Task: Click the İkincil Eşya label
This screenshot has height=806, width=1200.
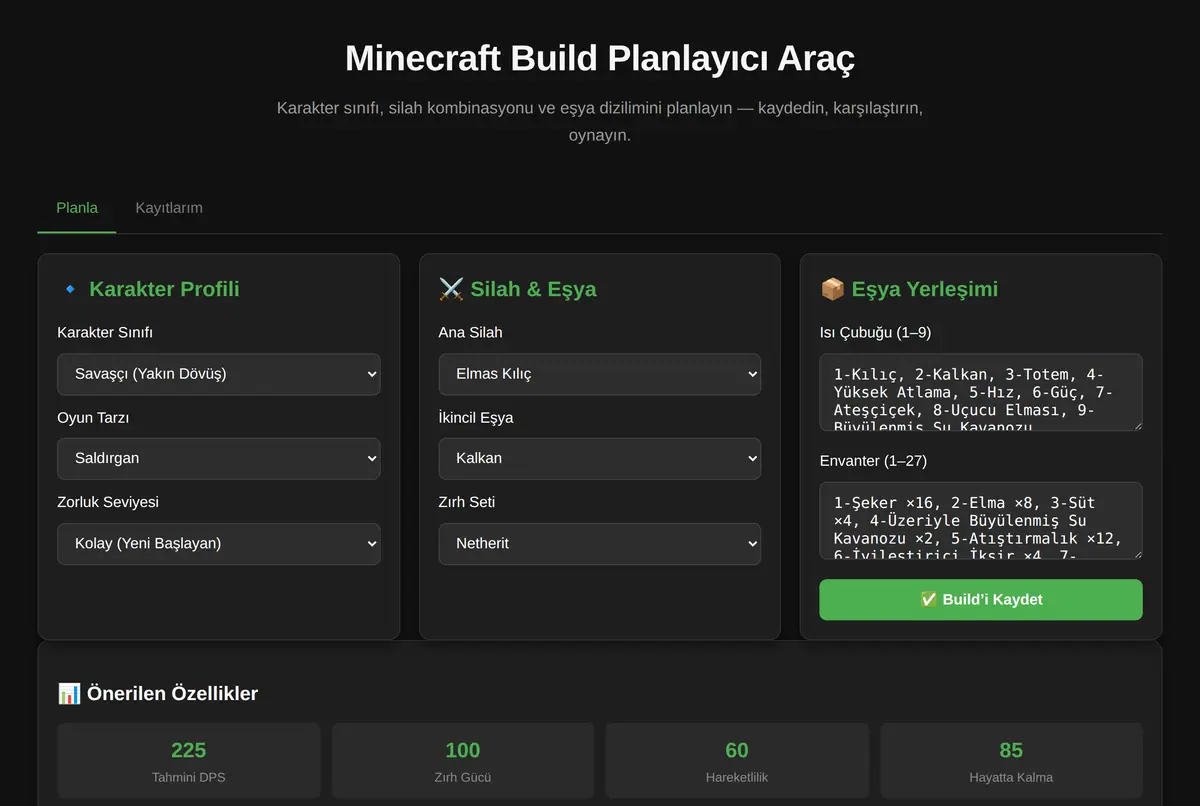Action: (475, 417)
